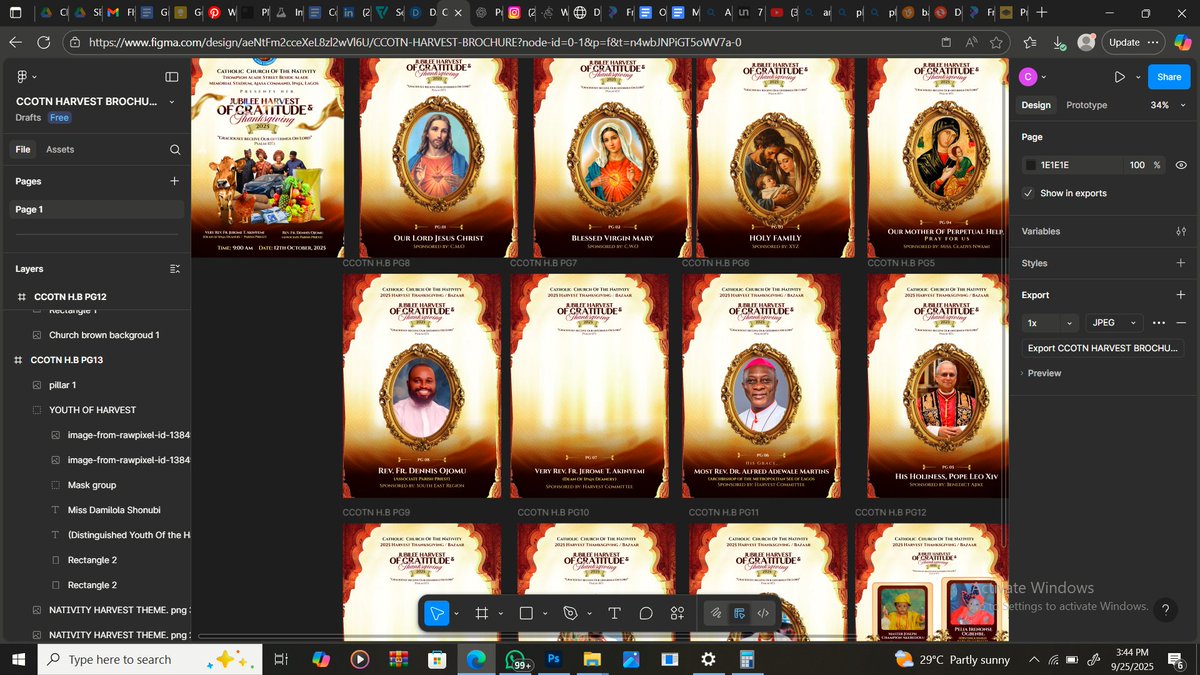The height and width of the screenshot is (675, 1200).
Task: Open Variables settings icon
Action: 1181,231
